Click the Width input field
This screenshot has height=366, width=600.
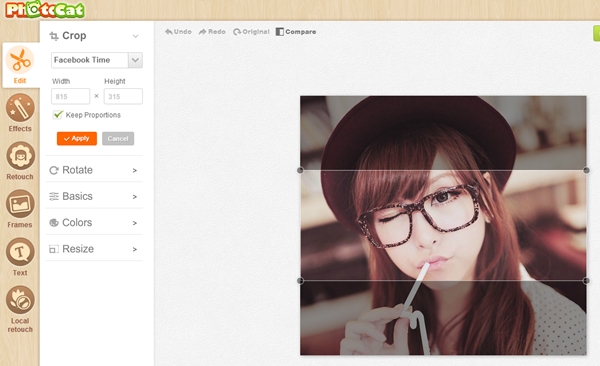[70, 96]
